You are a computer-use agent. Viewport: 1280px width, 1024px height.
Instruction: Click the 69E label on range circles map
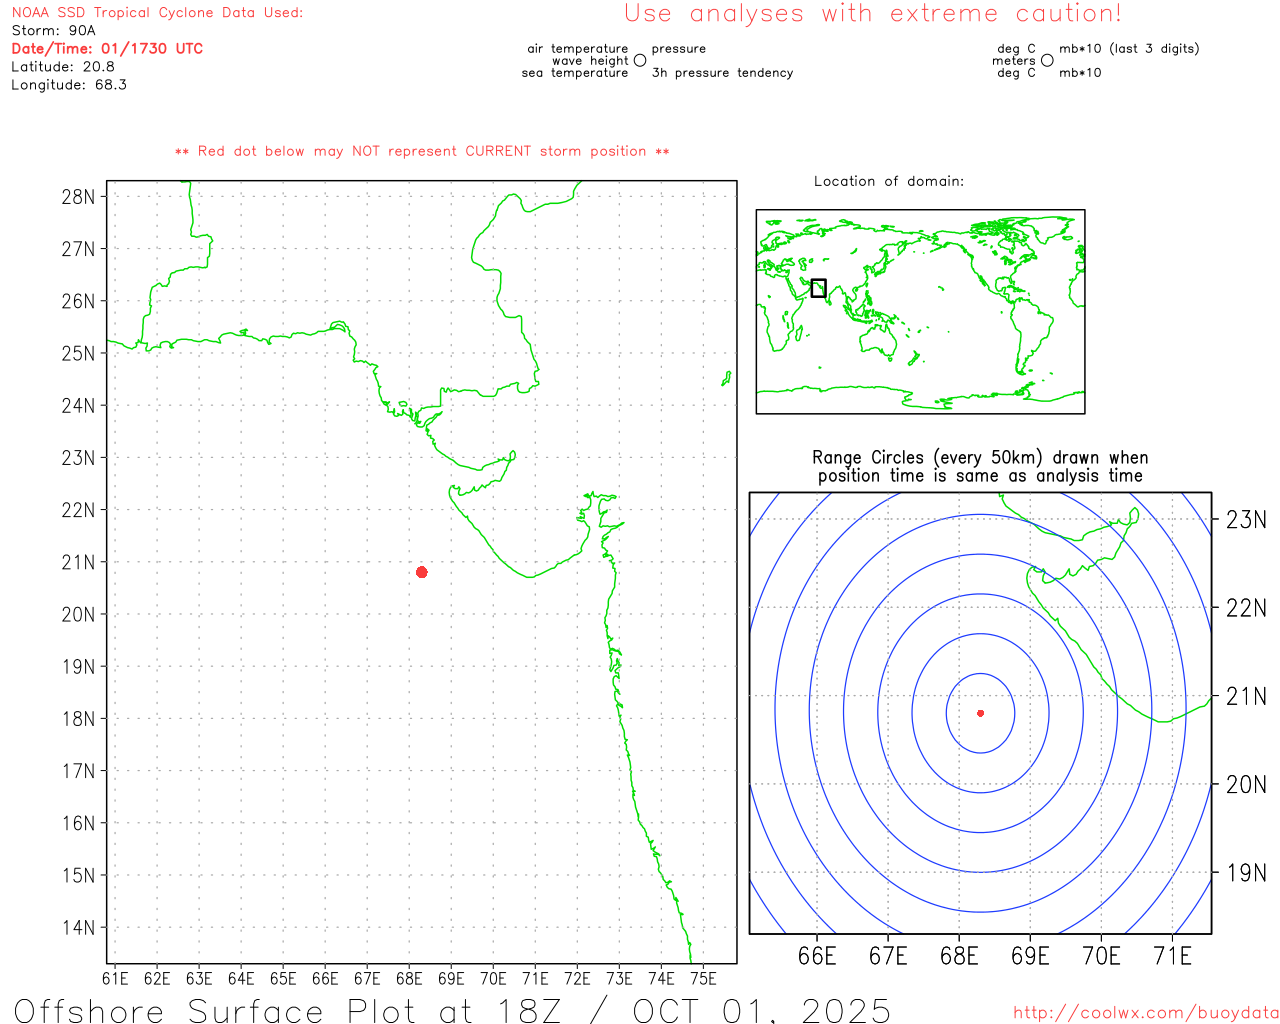coord(1030,956)
